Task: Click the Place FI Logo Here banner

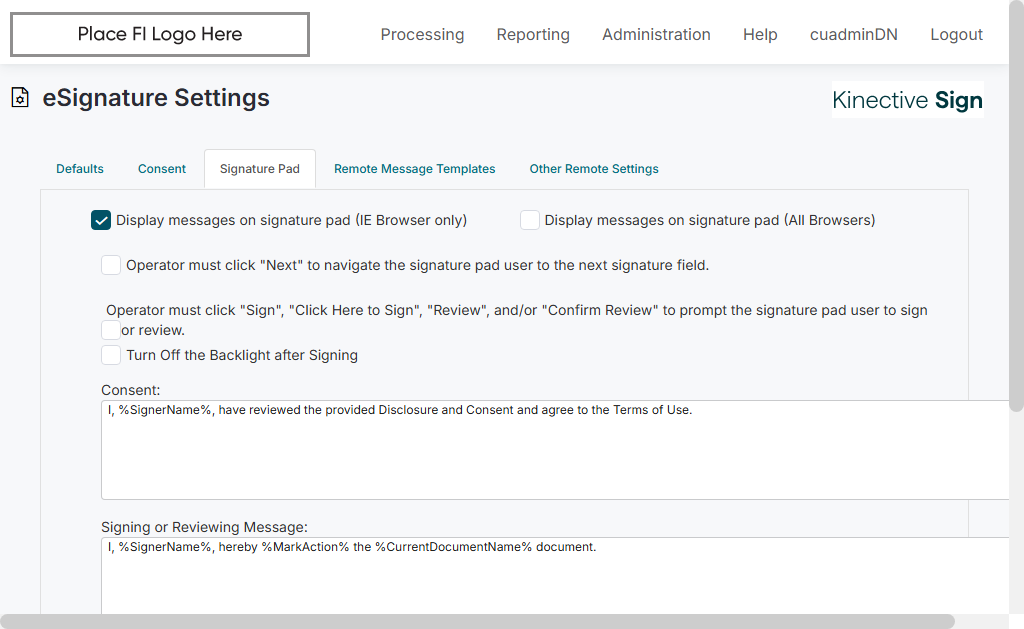Action: (160, 35)
